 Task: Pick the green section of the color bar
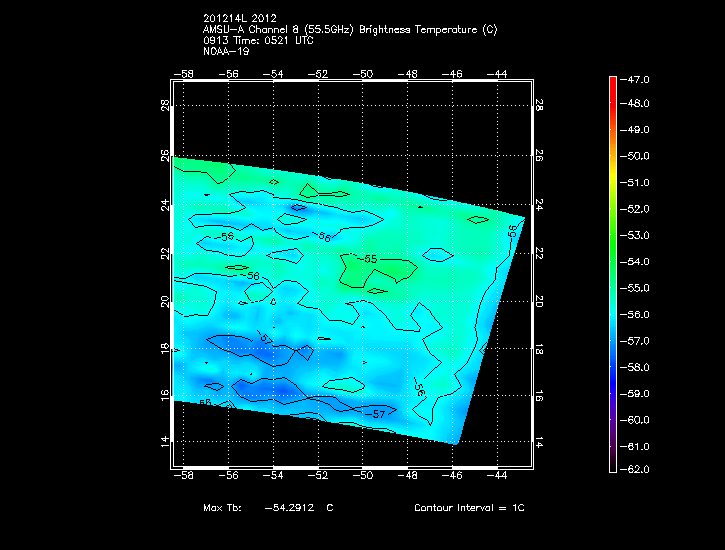click(612, 235)
